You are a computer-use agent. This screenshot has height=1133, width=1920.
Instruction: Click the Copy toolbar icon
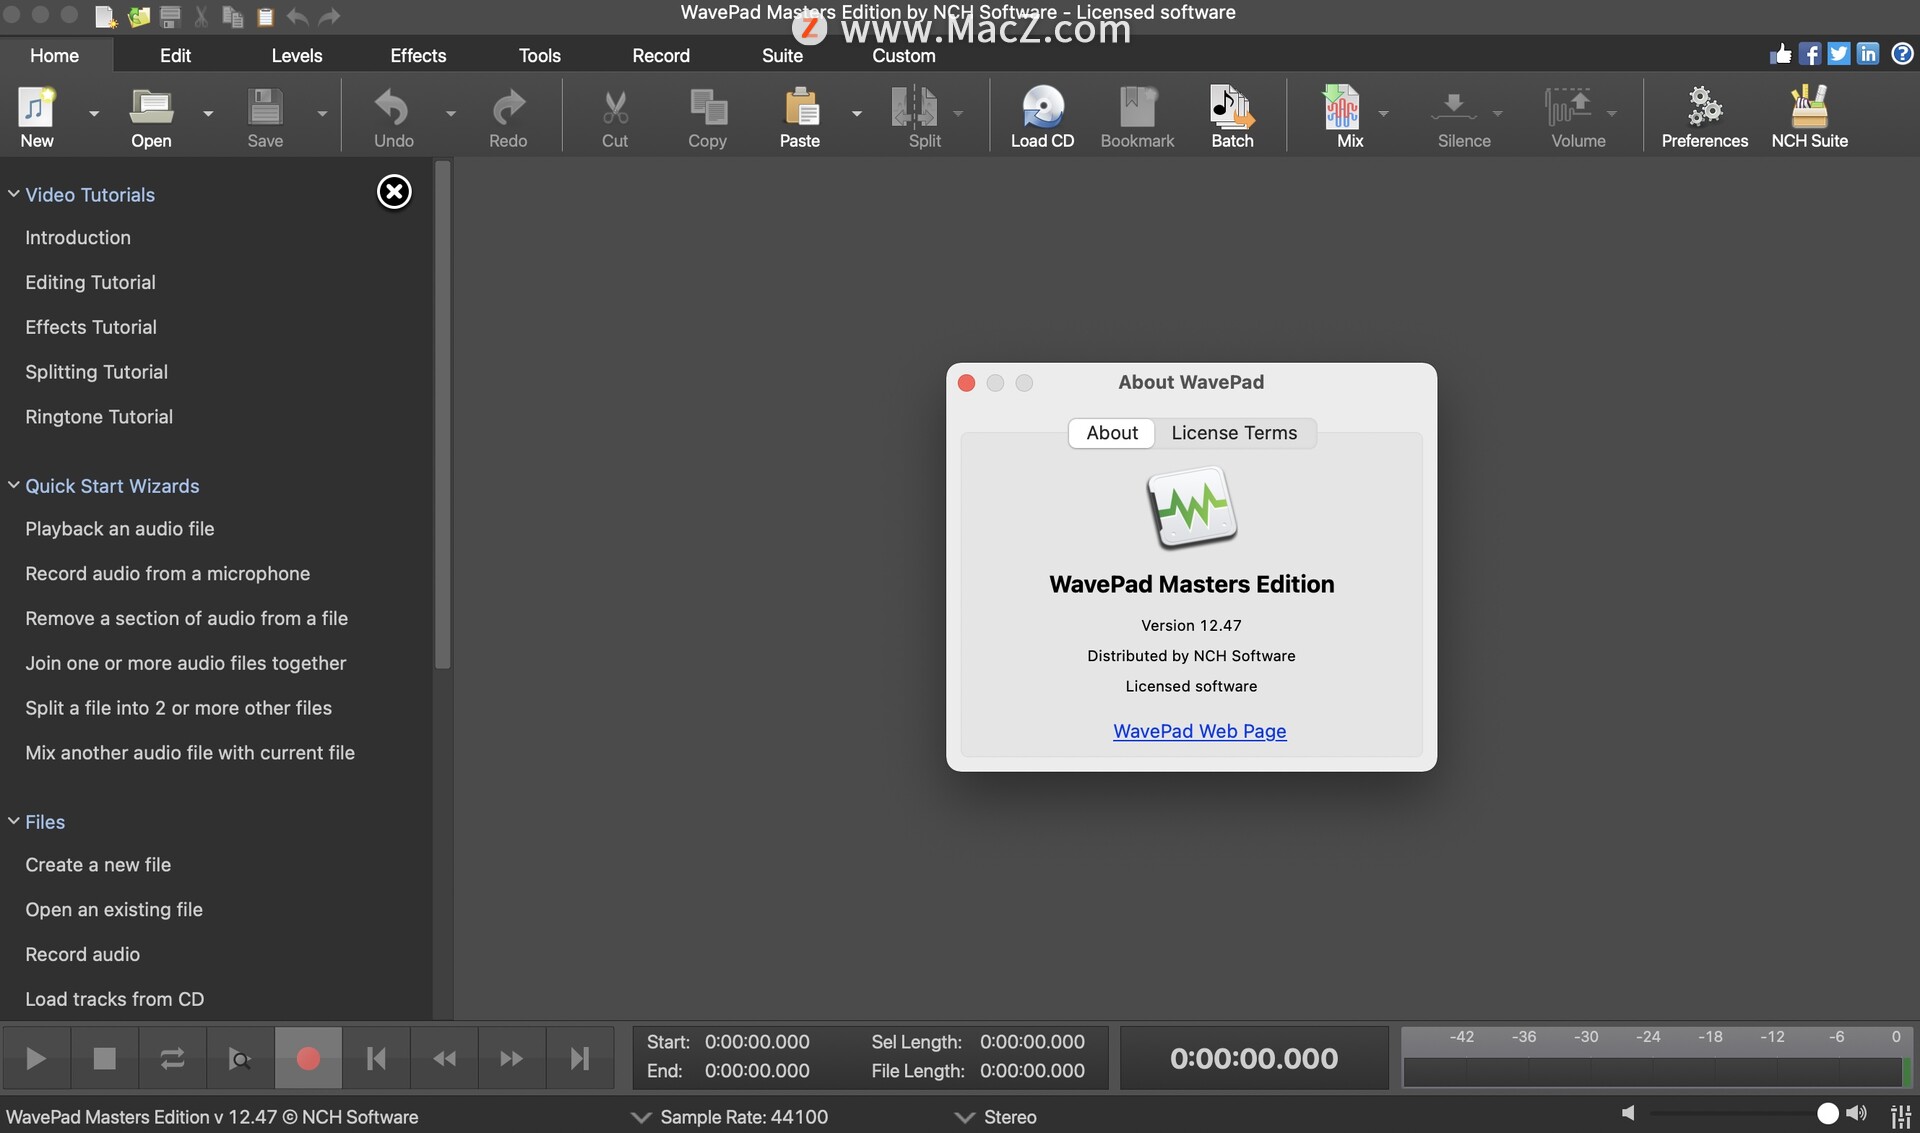(x=708, y=107)
